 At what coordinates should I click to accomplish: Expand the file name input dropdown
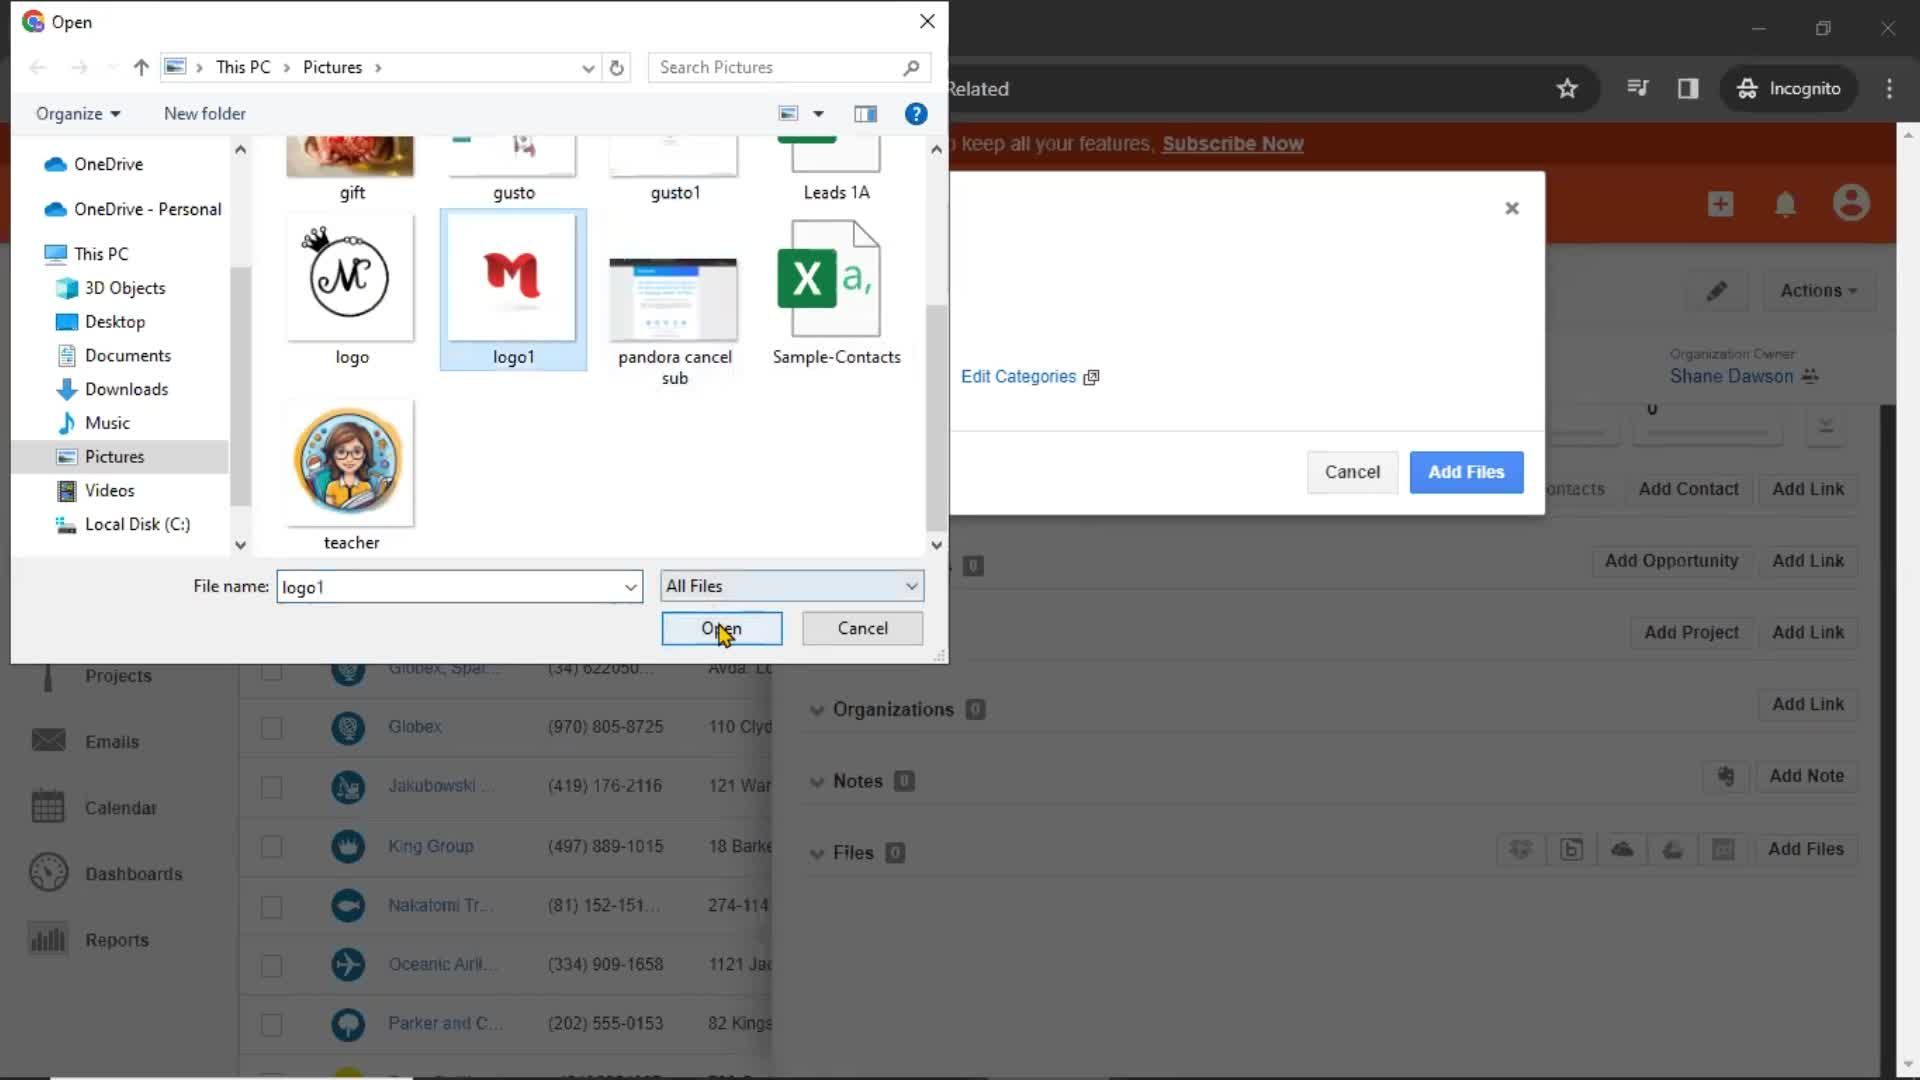pos(630,587)
